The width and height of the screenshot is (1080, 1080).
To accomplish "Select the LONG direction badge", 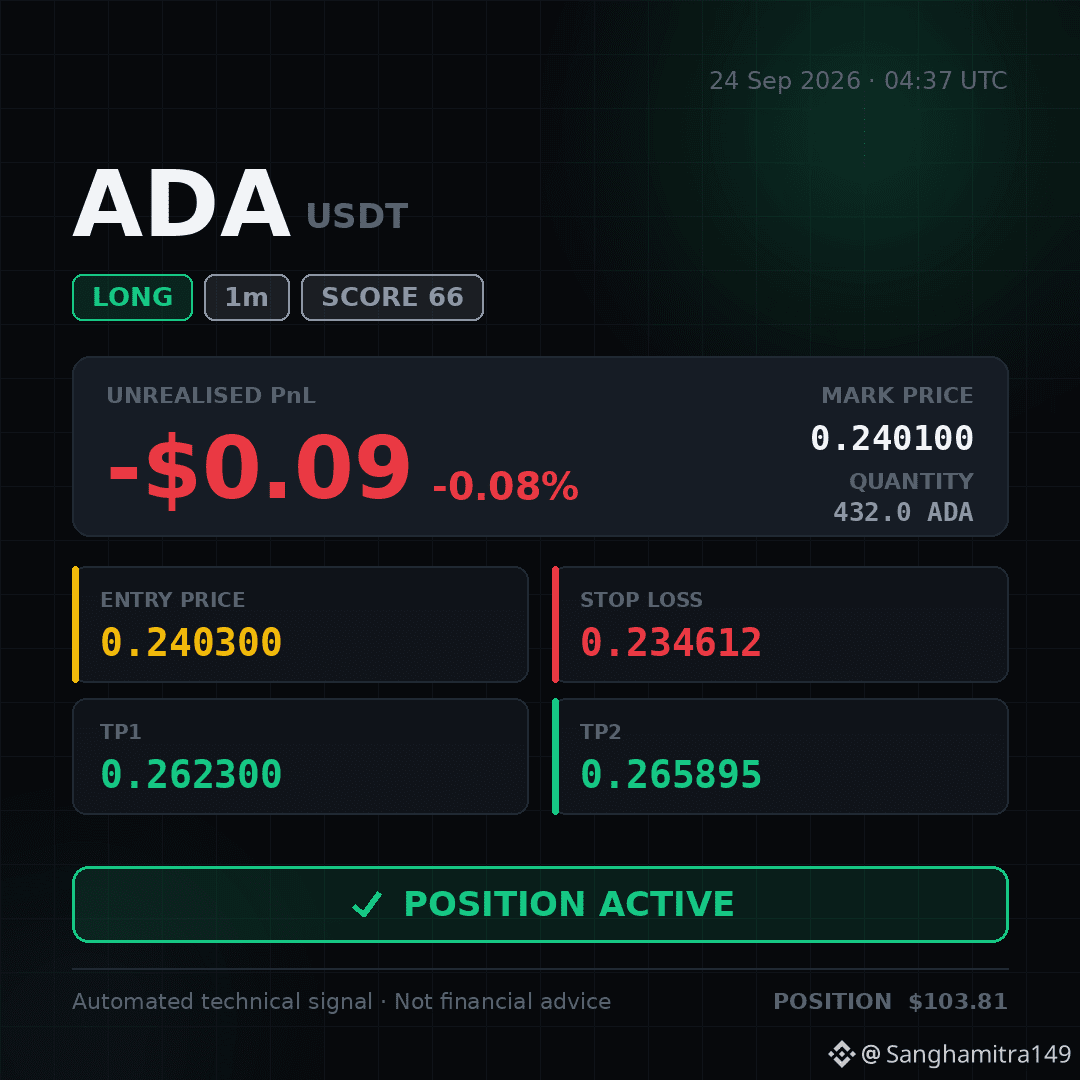I will 132,298.
